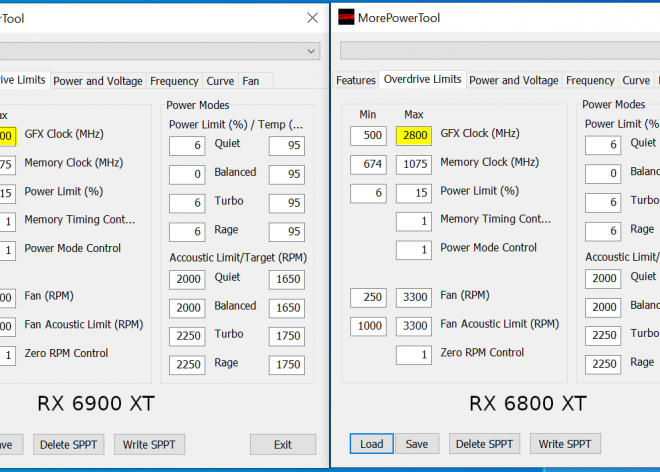Click the Power Mode Control field in the RX 6900 XT window
The image size is (660, 472).
coord(8,251)
